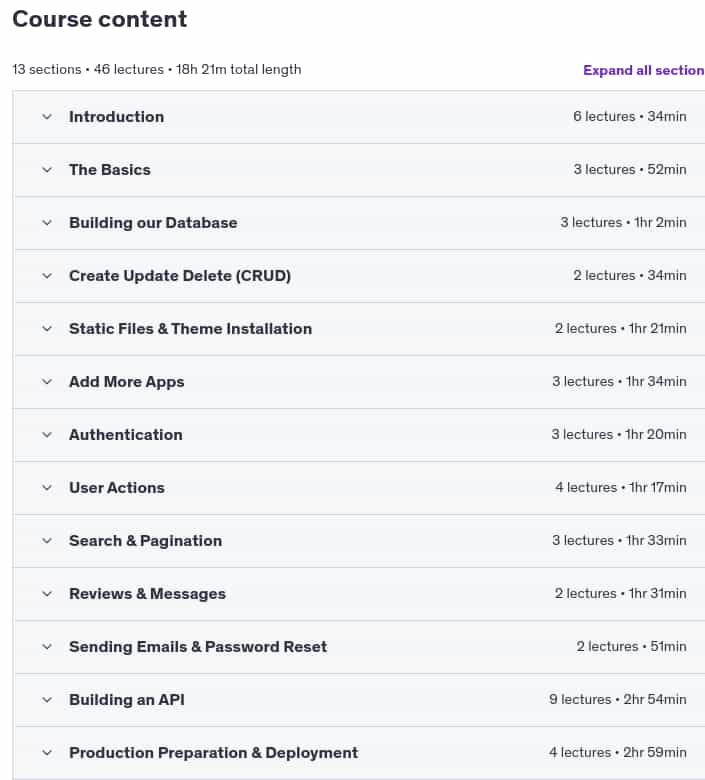This screenshot has height=780, width=705.
Task: Select Production Preparation & Deployment section title
Action: pos(213,753)
